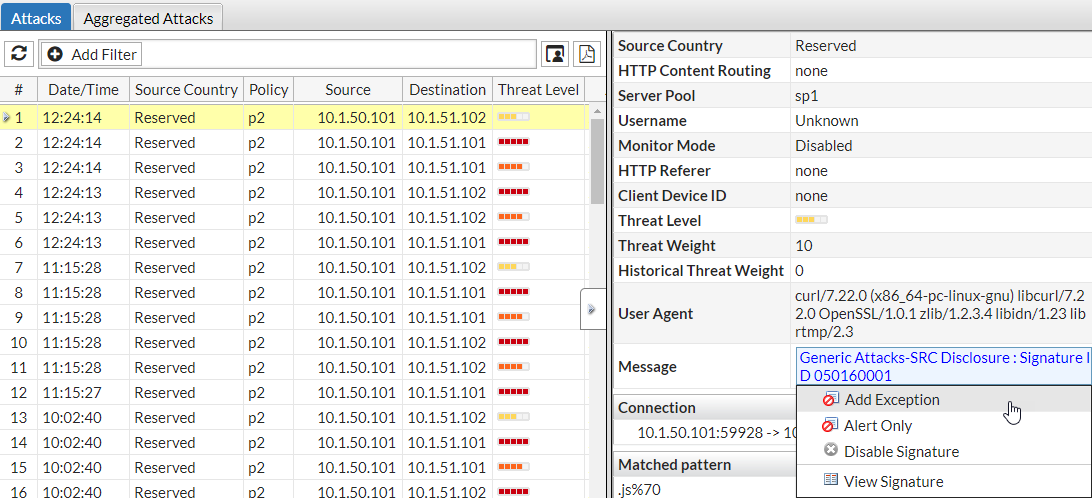
Task: Click the View Signature list icon
Action: pyautogui.click(x=830, y=481)
